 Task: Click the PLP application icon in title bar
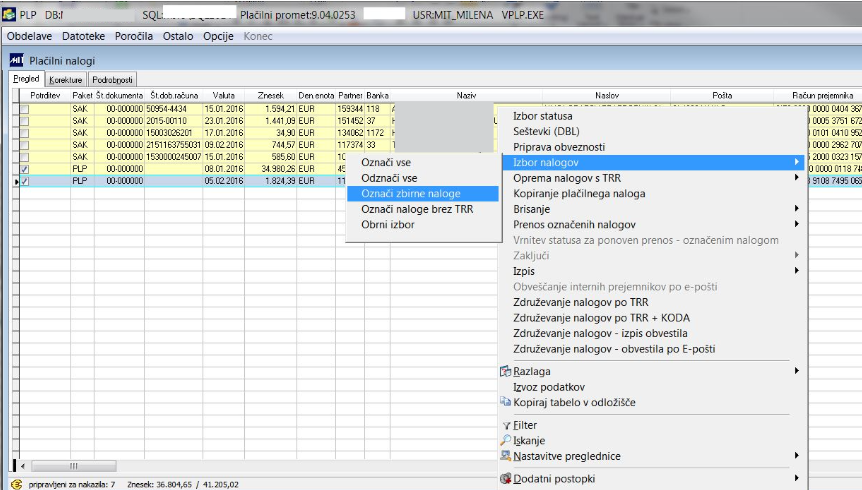pyautogui.click(x=9, y=15)
